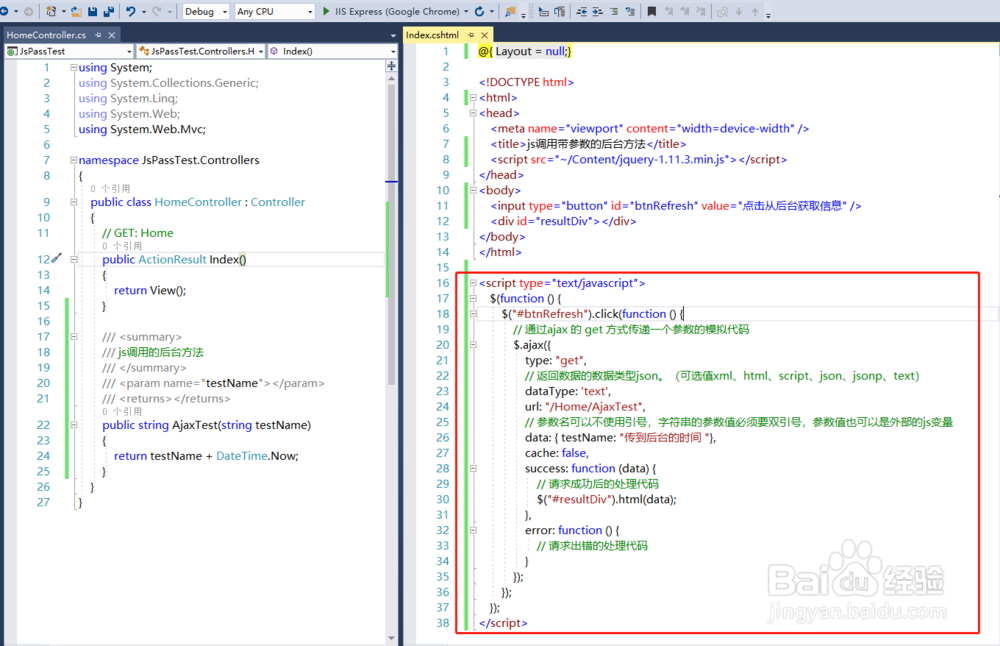Collapse the AjaxTest method block
Screen dimensions: 1000x646
pyautogui.click(x=73, y=424)
